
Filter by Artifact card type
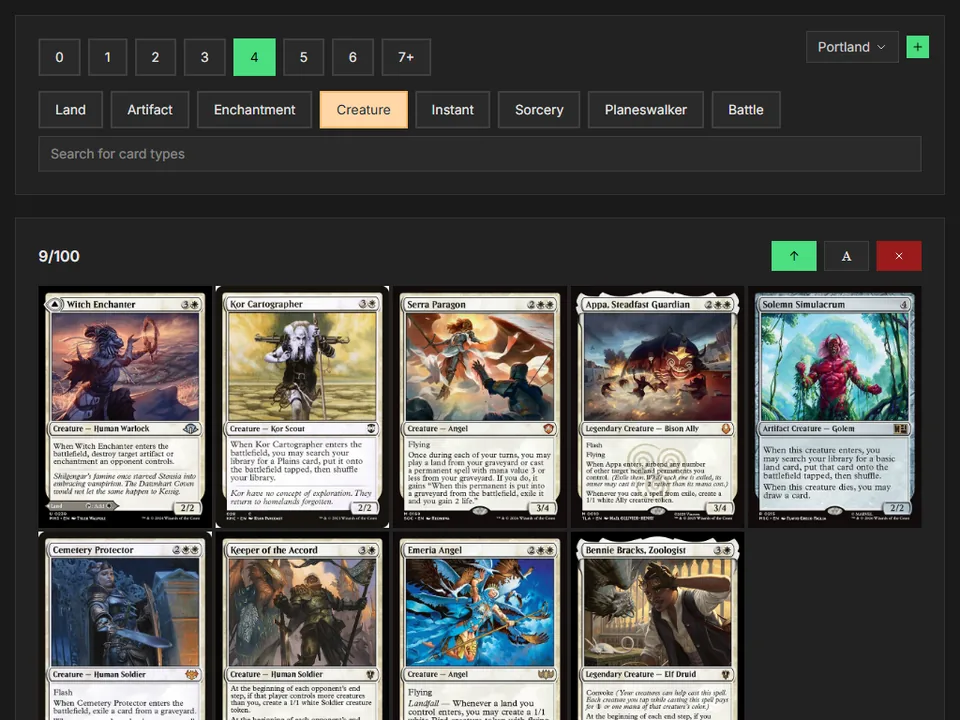coord(150,110)
